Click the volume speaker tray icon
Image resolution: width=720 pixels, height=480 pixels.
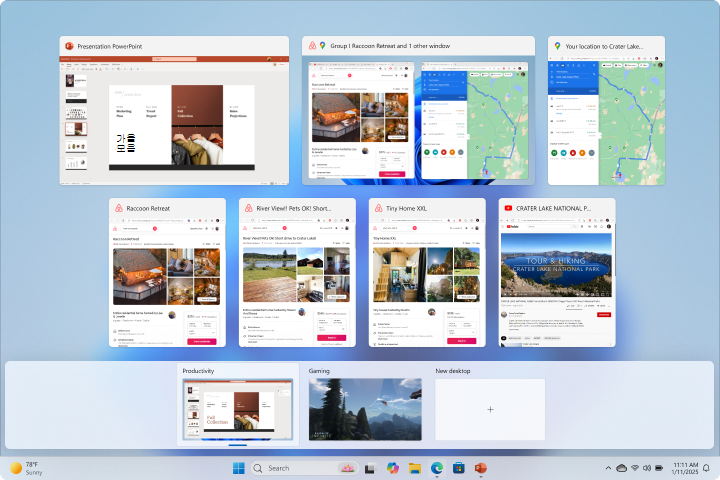click(x=647, y=468)
